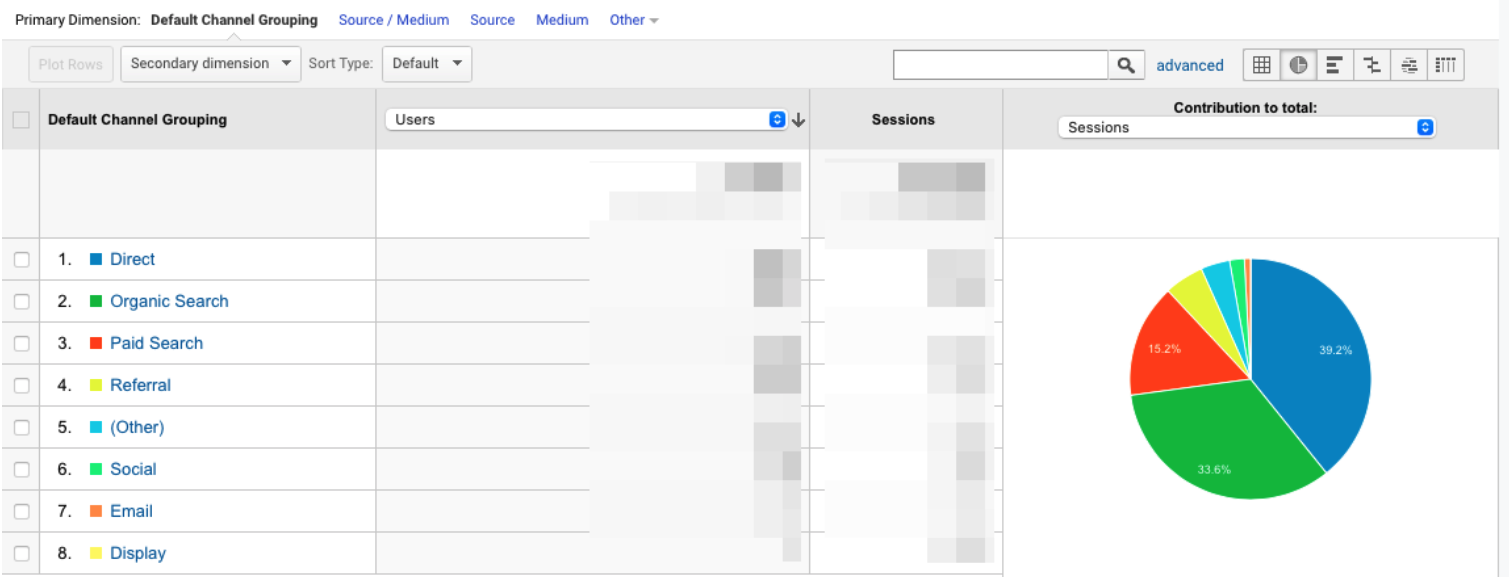
Task: Click into the table search field
Action: pyautogui.click(x=1000, y=65)
